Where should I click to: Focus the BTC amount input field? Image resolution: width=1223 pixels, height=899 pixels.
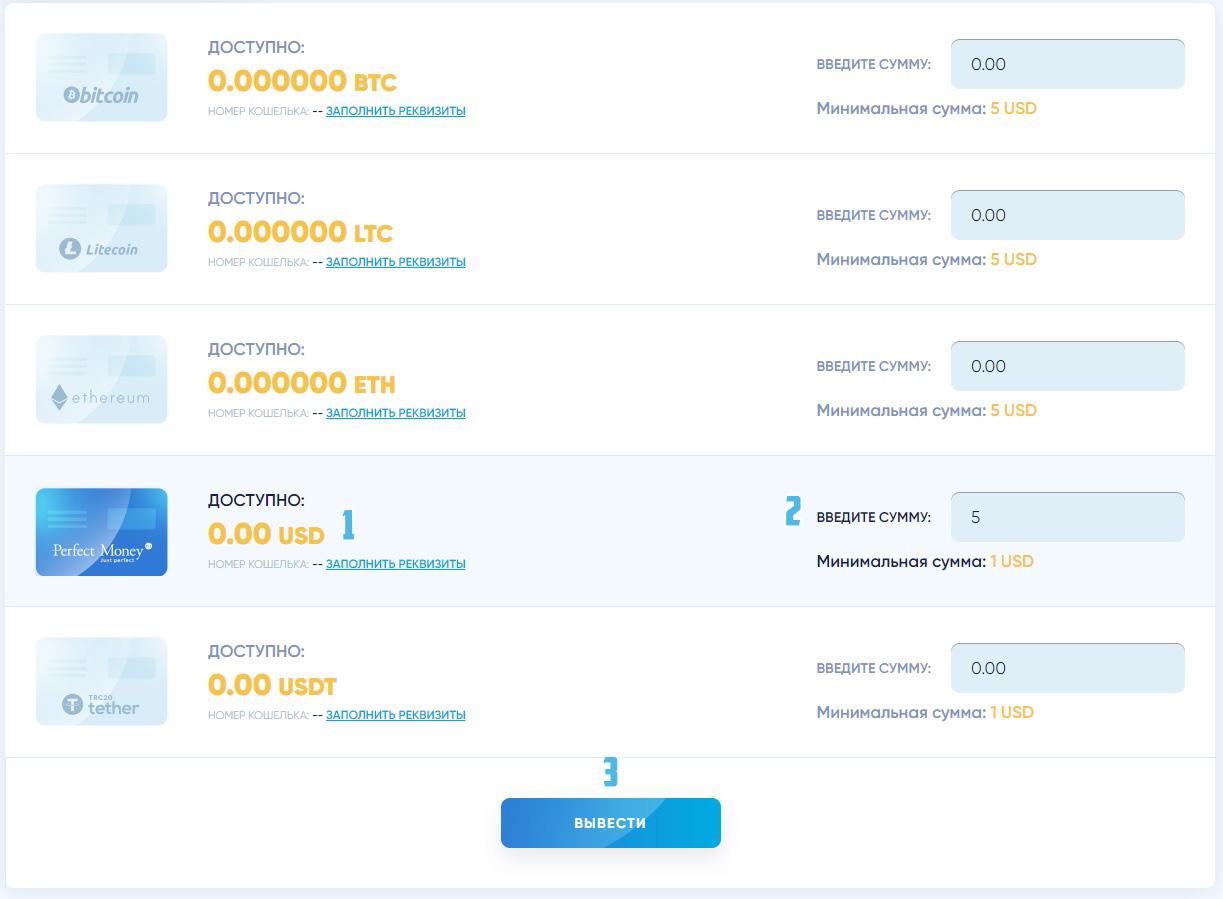[x=1068, y=64]
